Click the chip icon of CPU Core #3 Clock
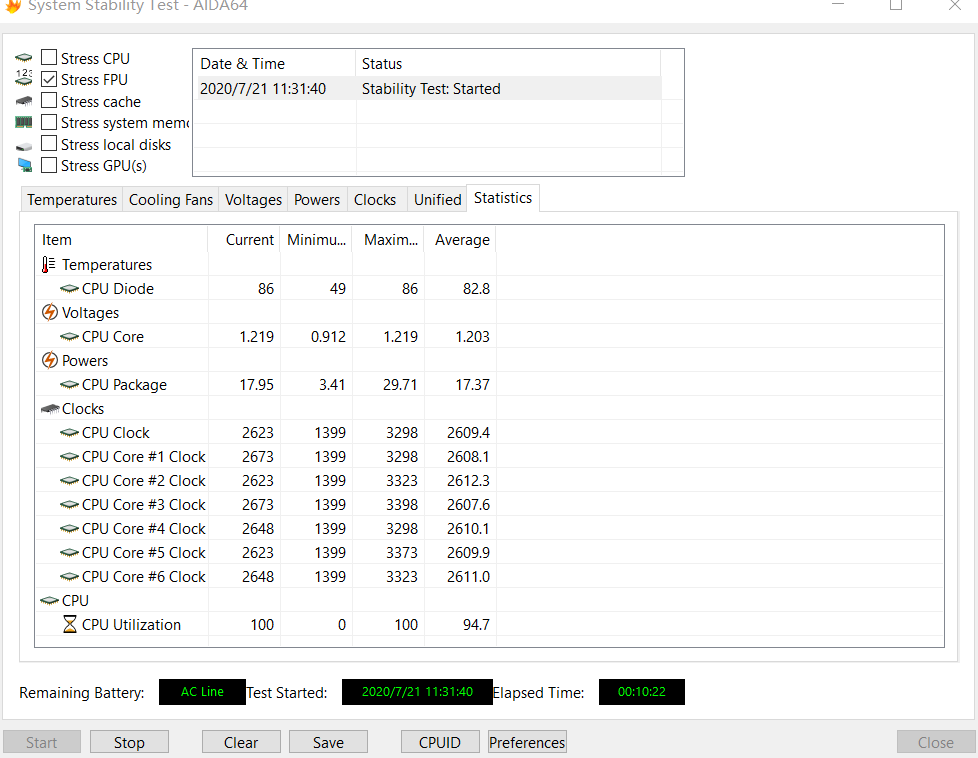The height and width of the screenshot is (758, 978). (69, 505)
